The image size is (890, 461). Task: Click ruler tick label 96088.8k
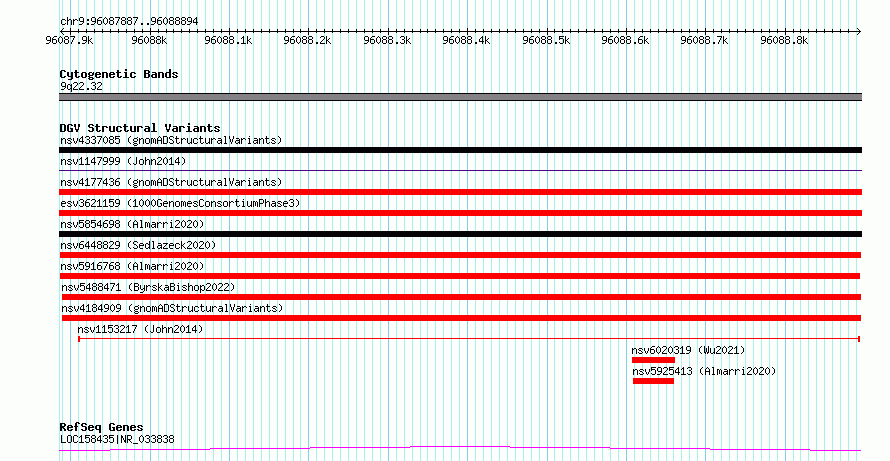click(x=784, y=41)
